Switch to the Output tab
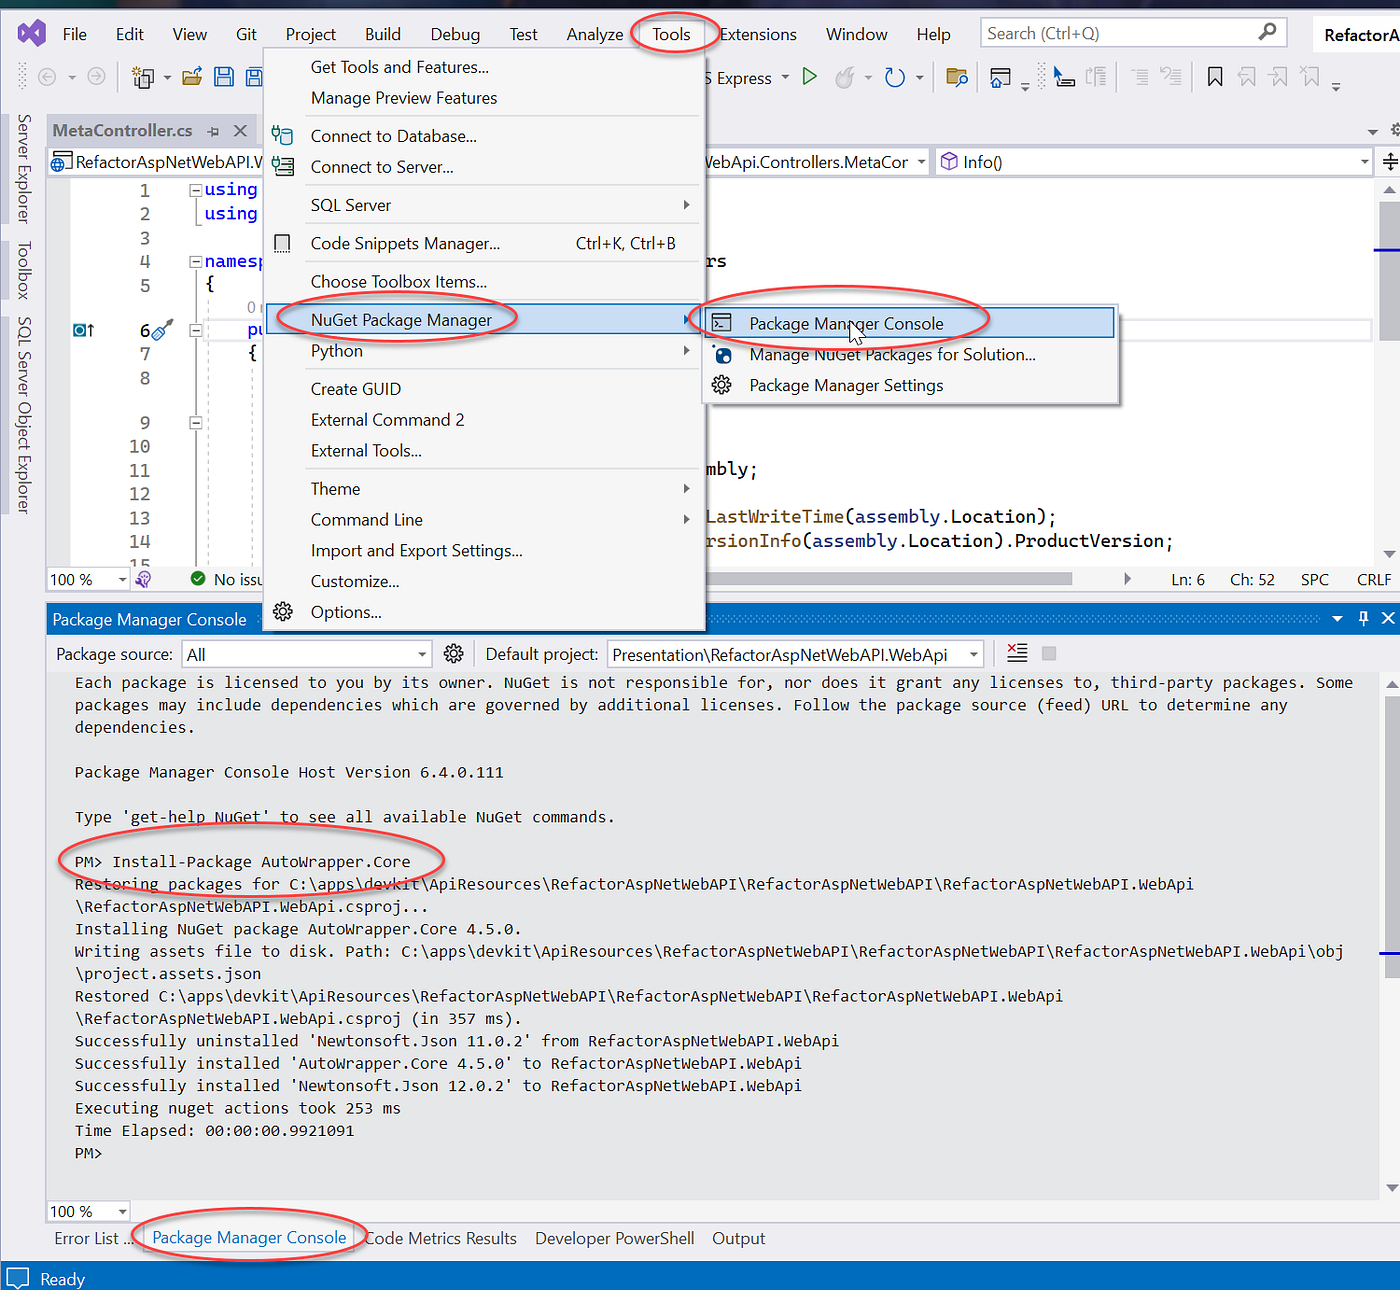 point(738,1238)
